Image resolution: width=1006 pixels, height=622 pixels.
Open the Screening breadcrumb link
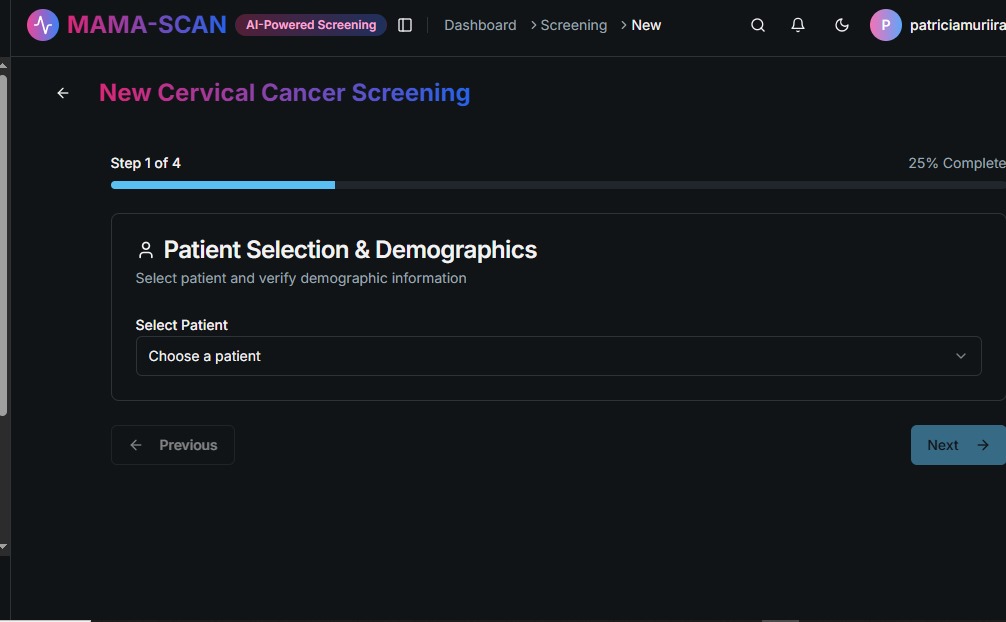click(x=573, y=25)
